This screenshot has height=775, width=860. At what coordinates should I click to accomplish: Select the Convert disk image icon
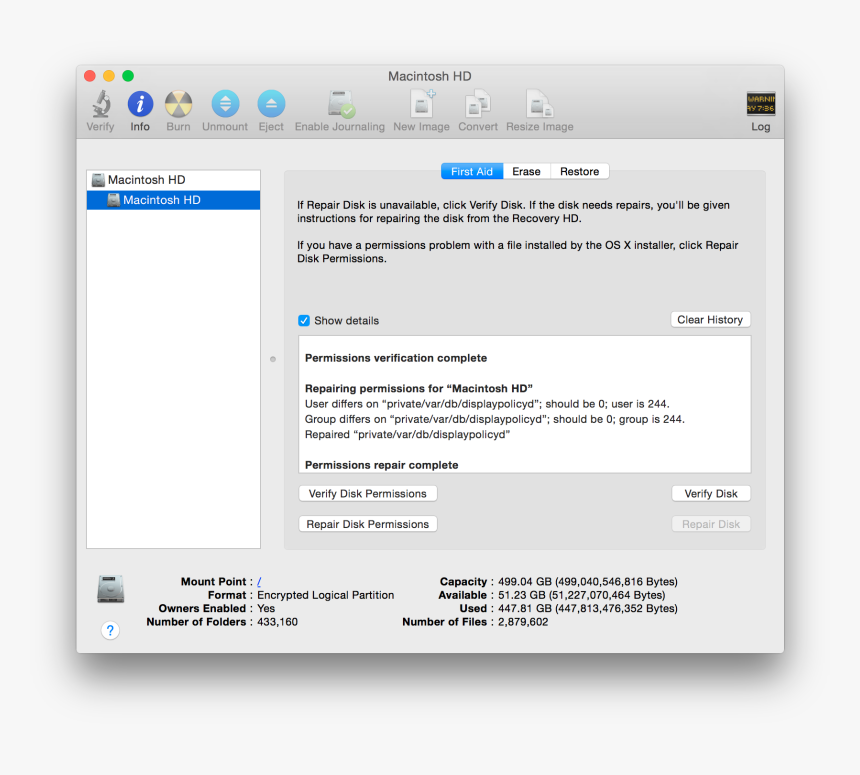pos(477,105)
